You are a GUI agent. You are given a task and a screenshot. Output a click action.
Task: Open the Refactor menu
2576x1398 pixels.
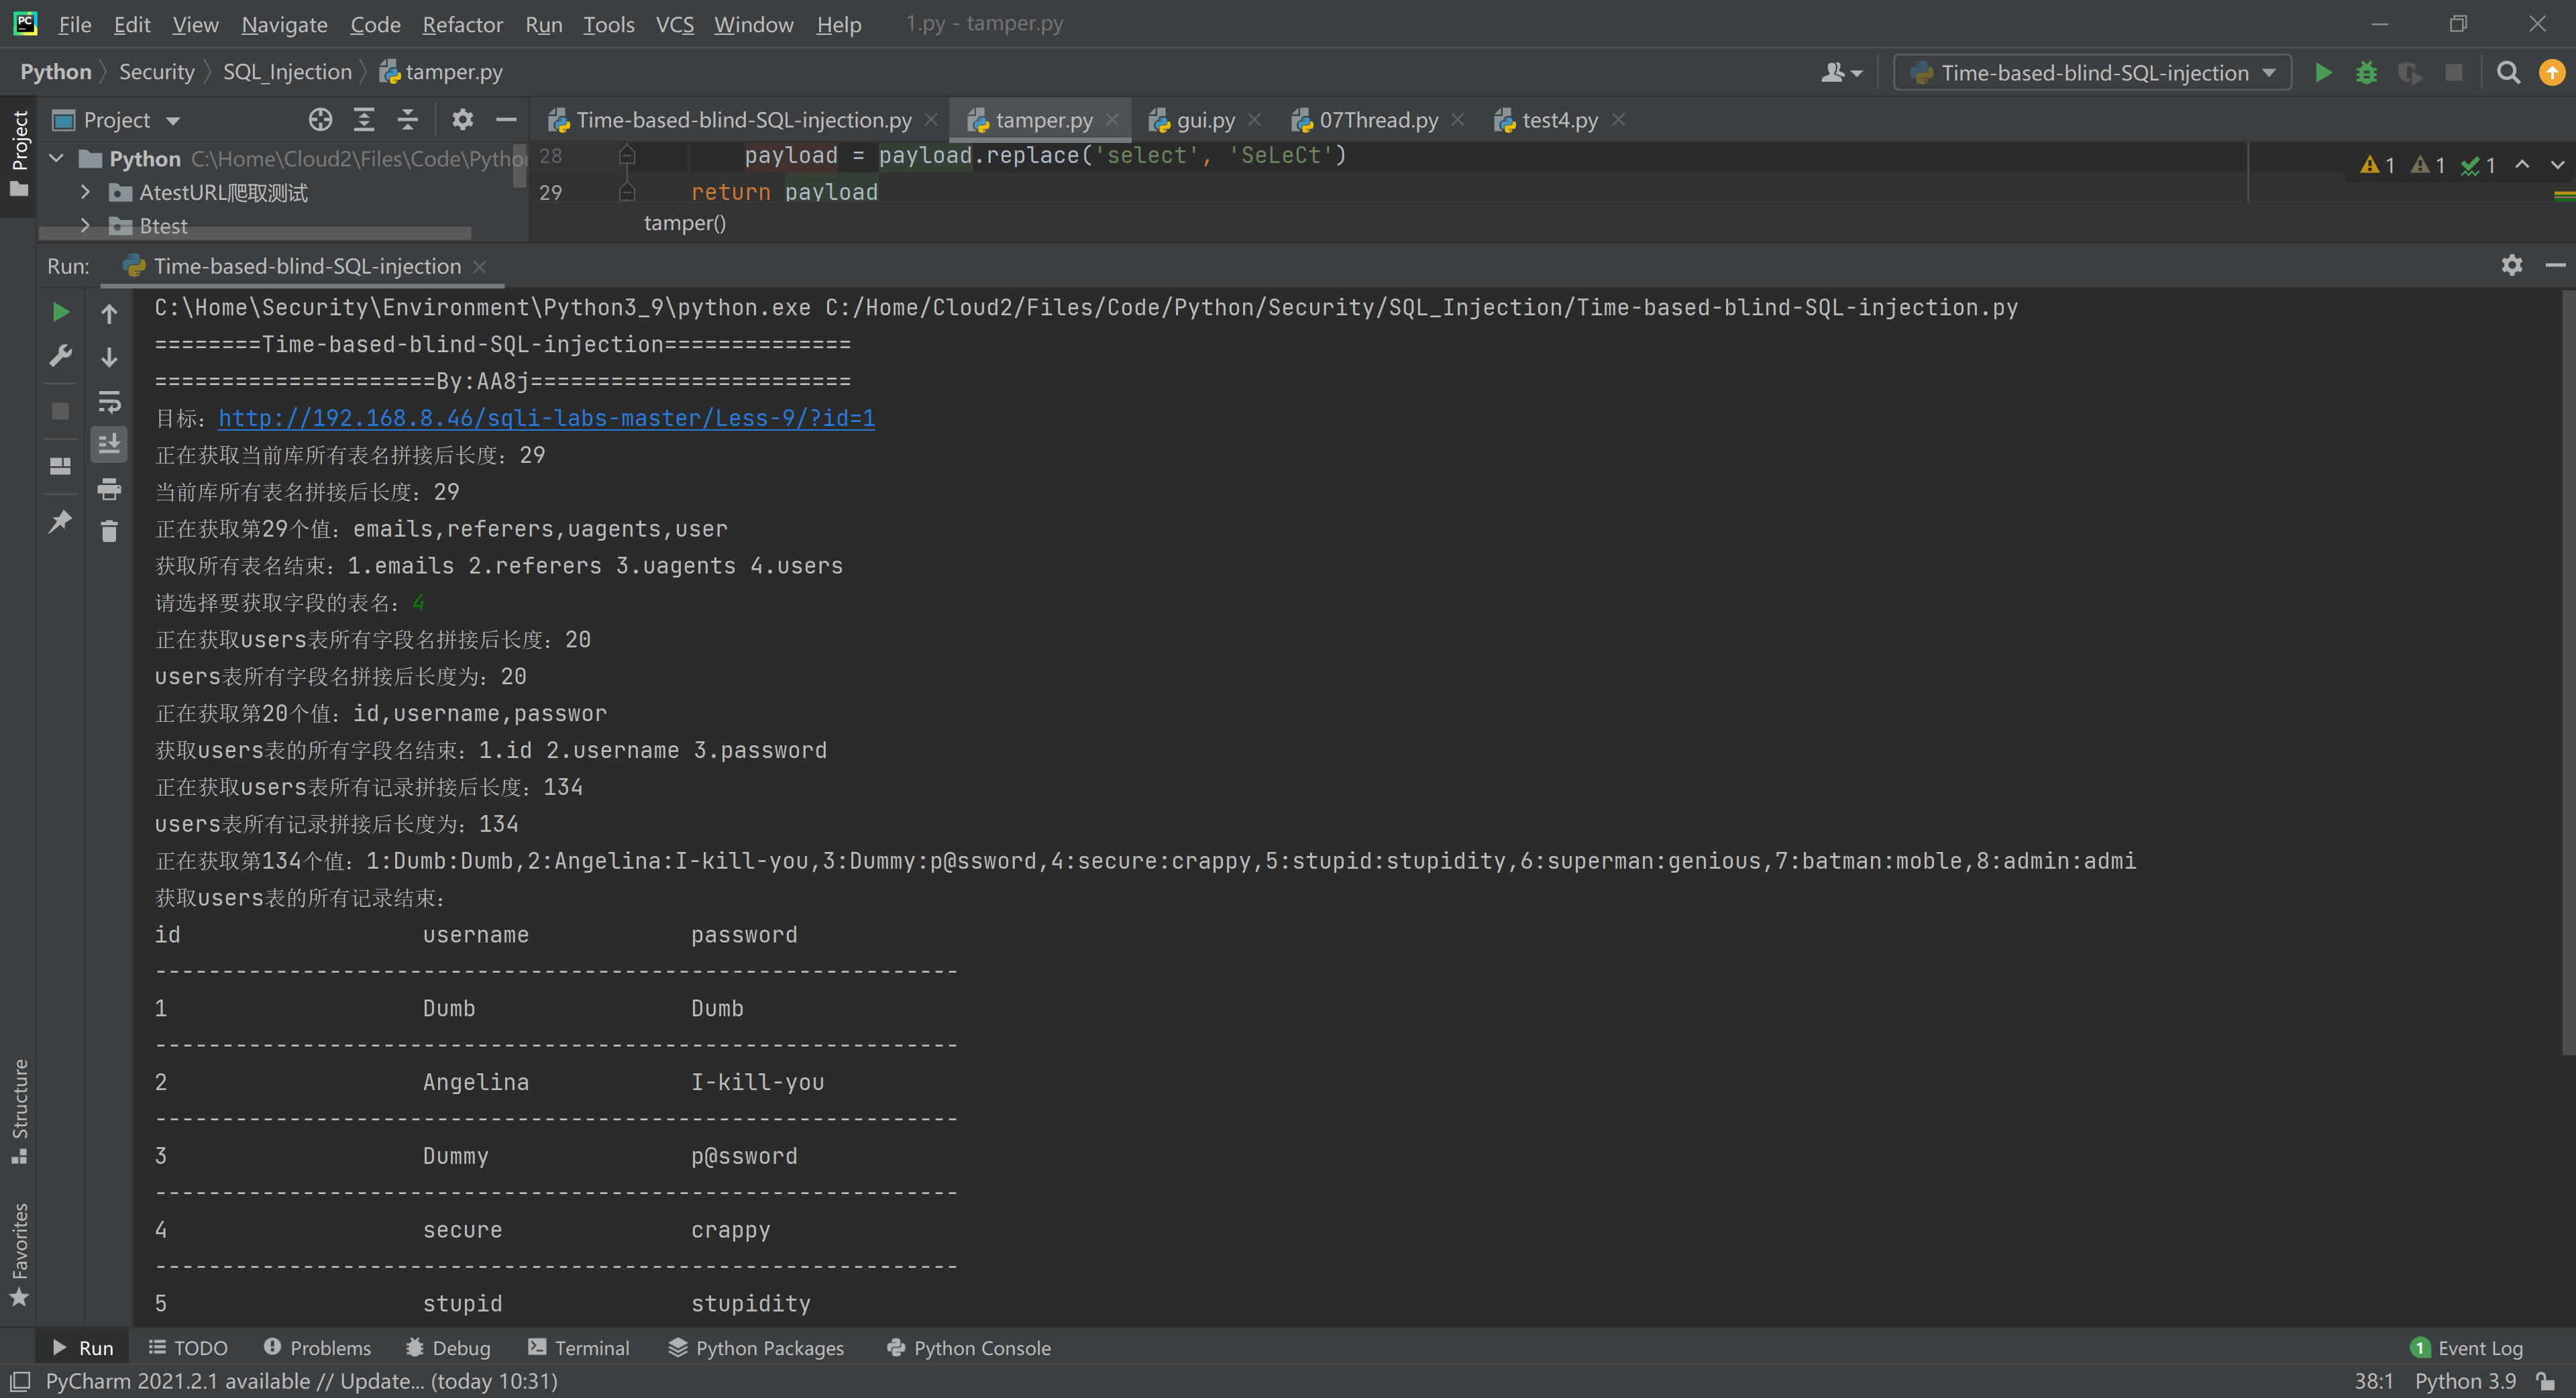pyautogui.click(x=462, y=24)
